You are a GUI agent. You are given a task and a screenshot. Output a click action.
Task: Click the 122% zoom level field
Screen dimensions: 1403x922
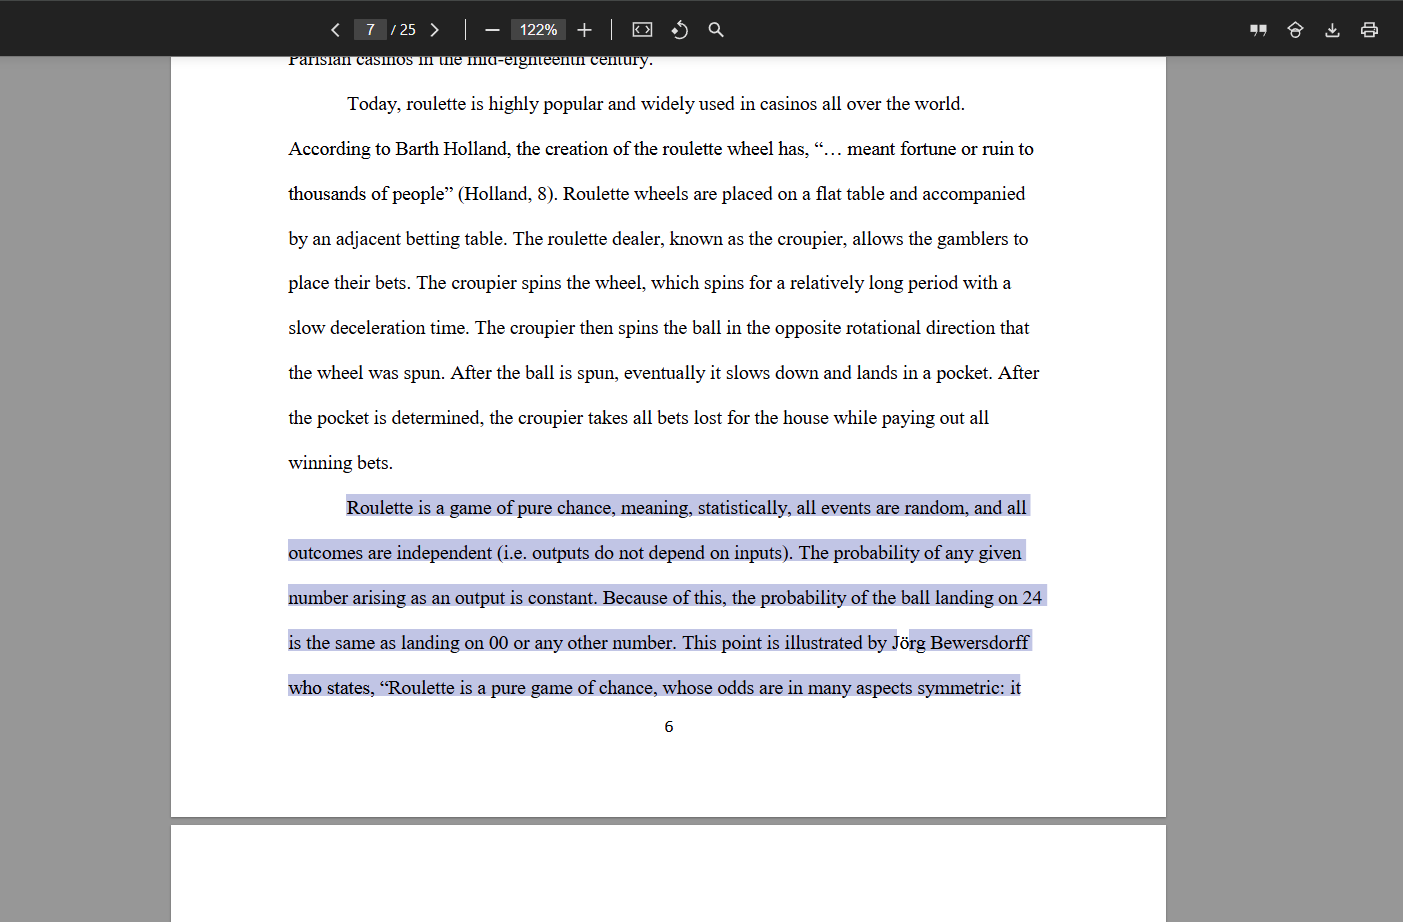(x=538, y=30)
